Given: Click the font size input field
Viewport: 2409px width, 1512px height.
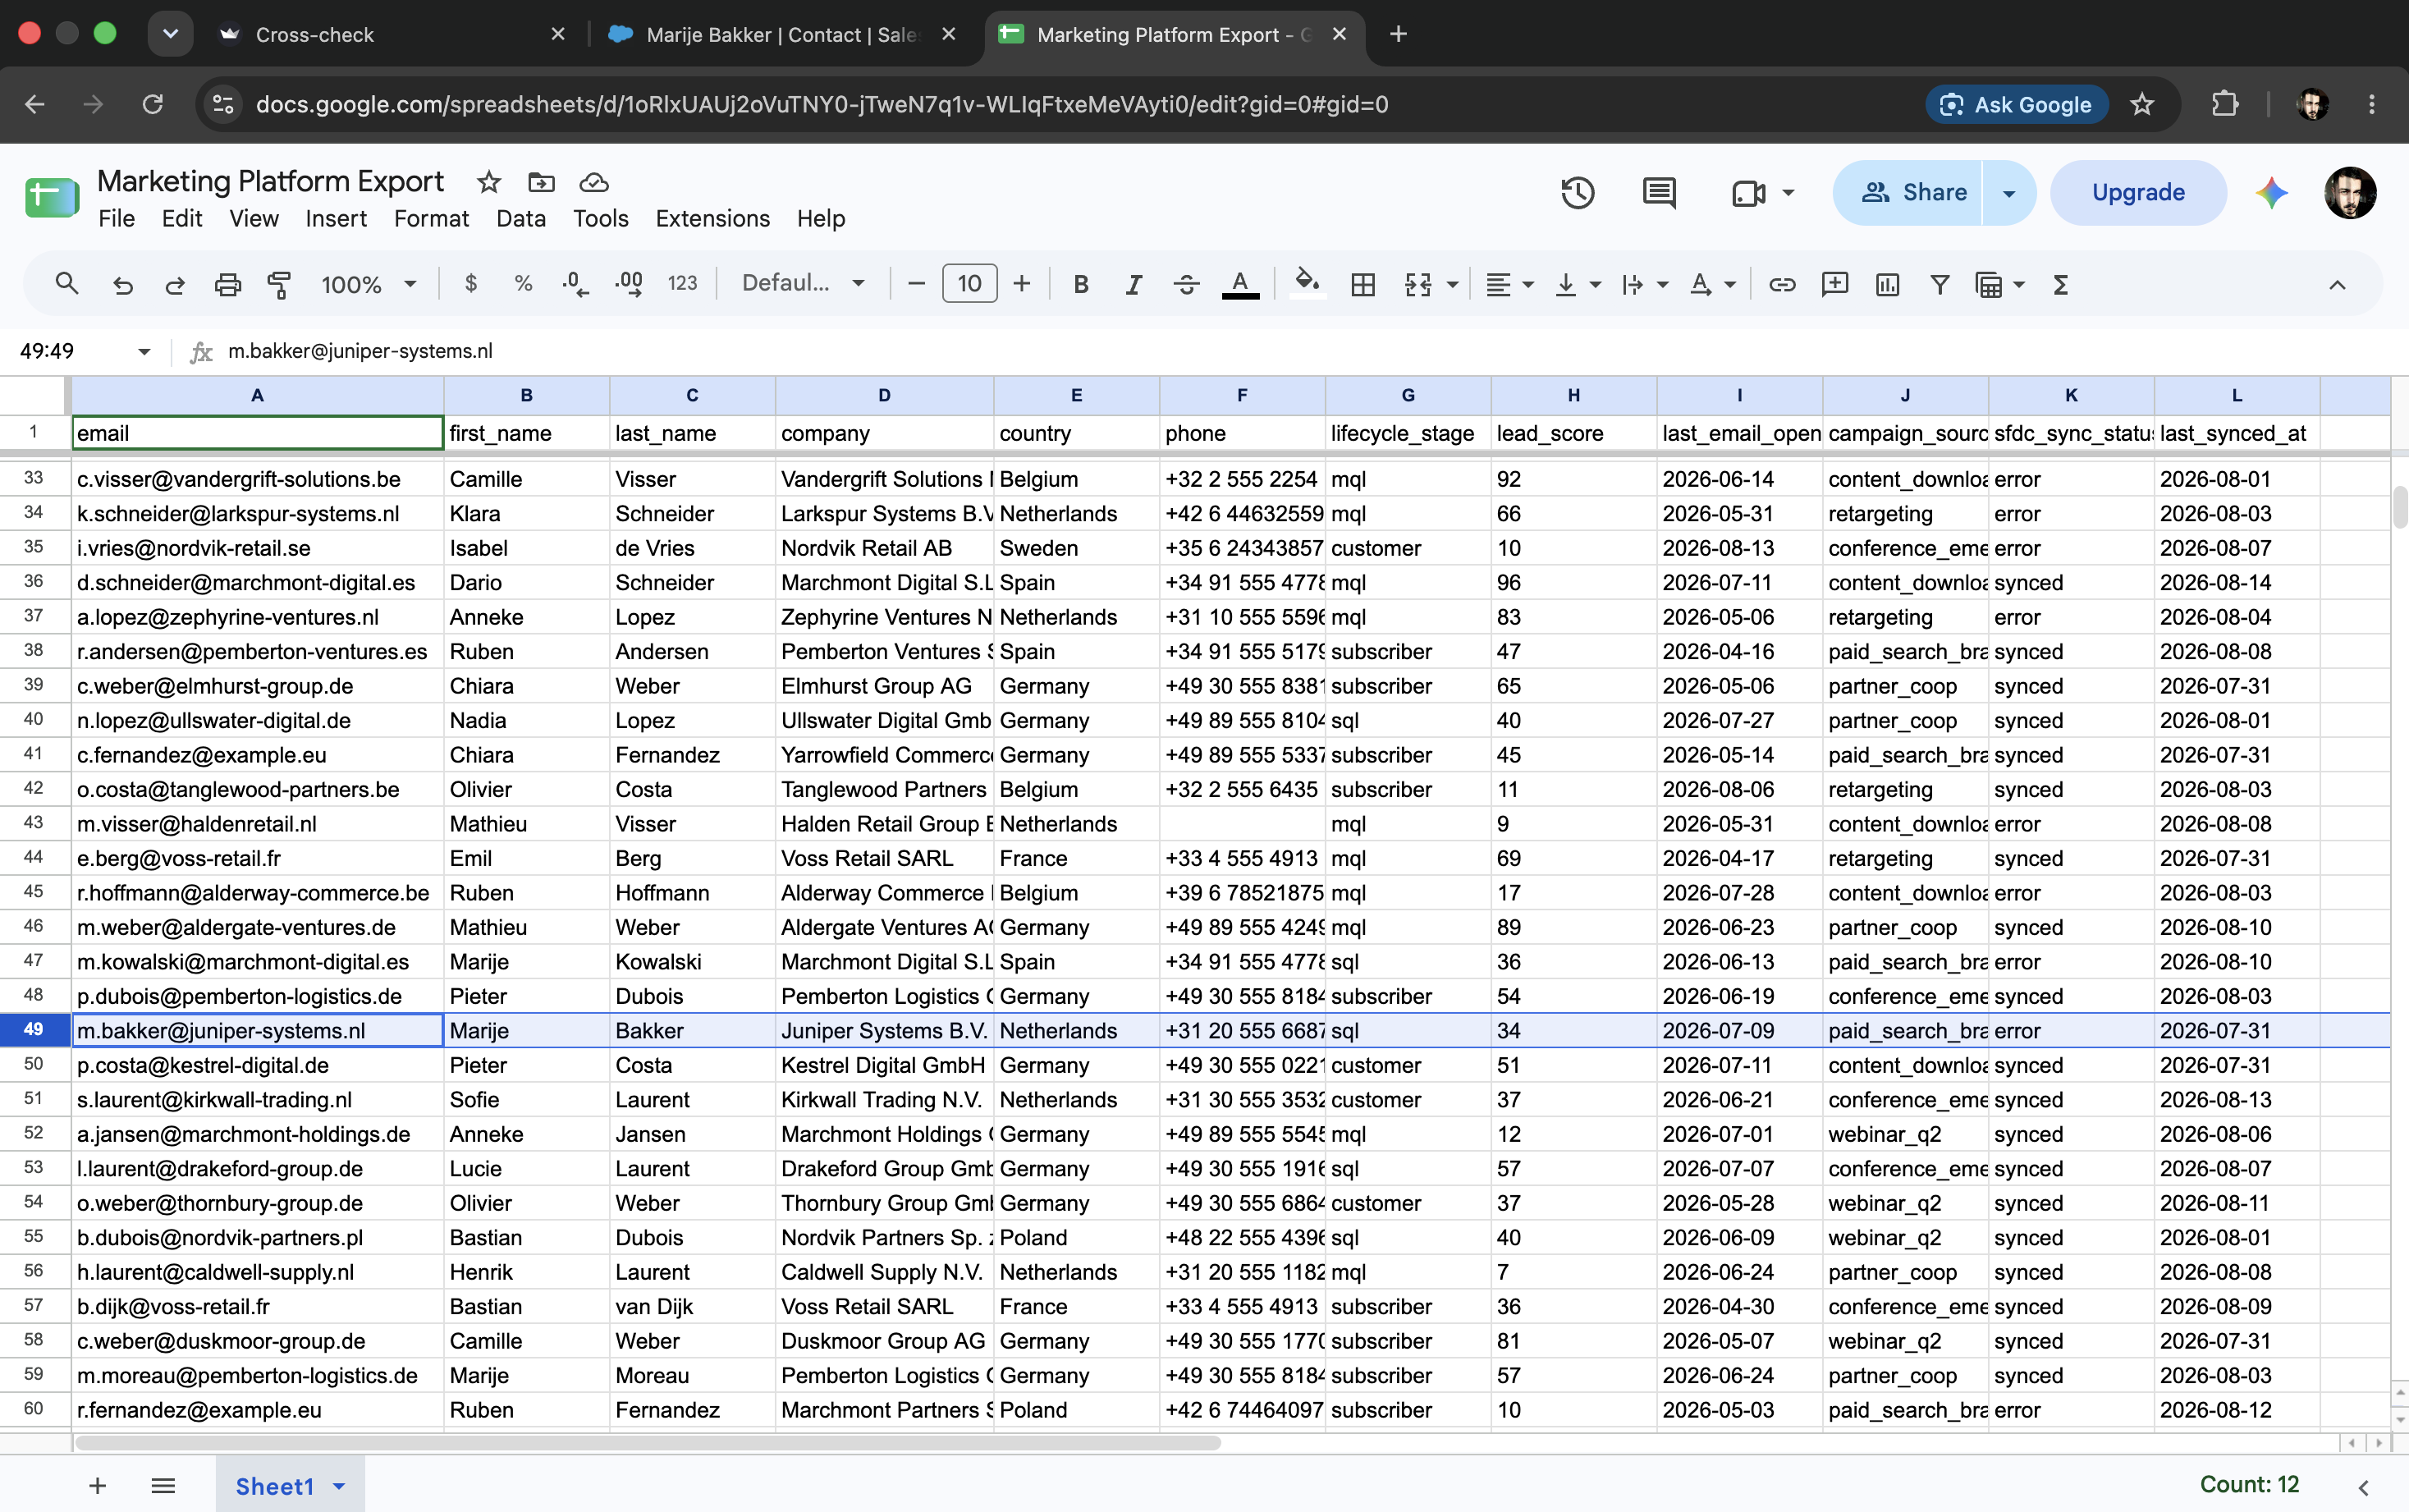Looking at the screenshot, I should 969,284.
